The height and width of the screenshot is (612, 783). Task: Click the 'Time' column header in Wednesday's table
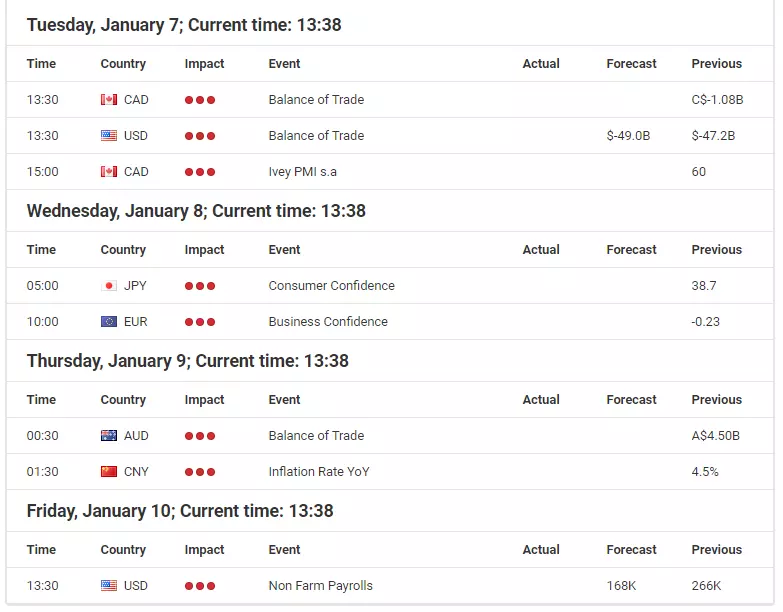click(x=41, y=250)
